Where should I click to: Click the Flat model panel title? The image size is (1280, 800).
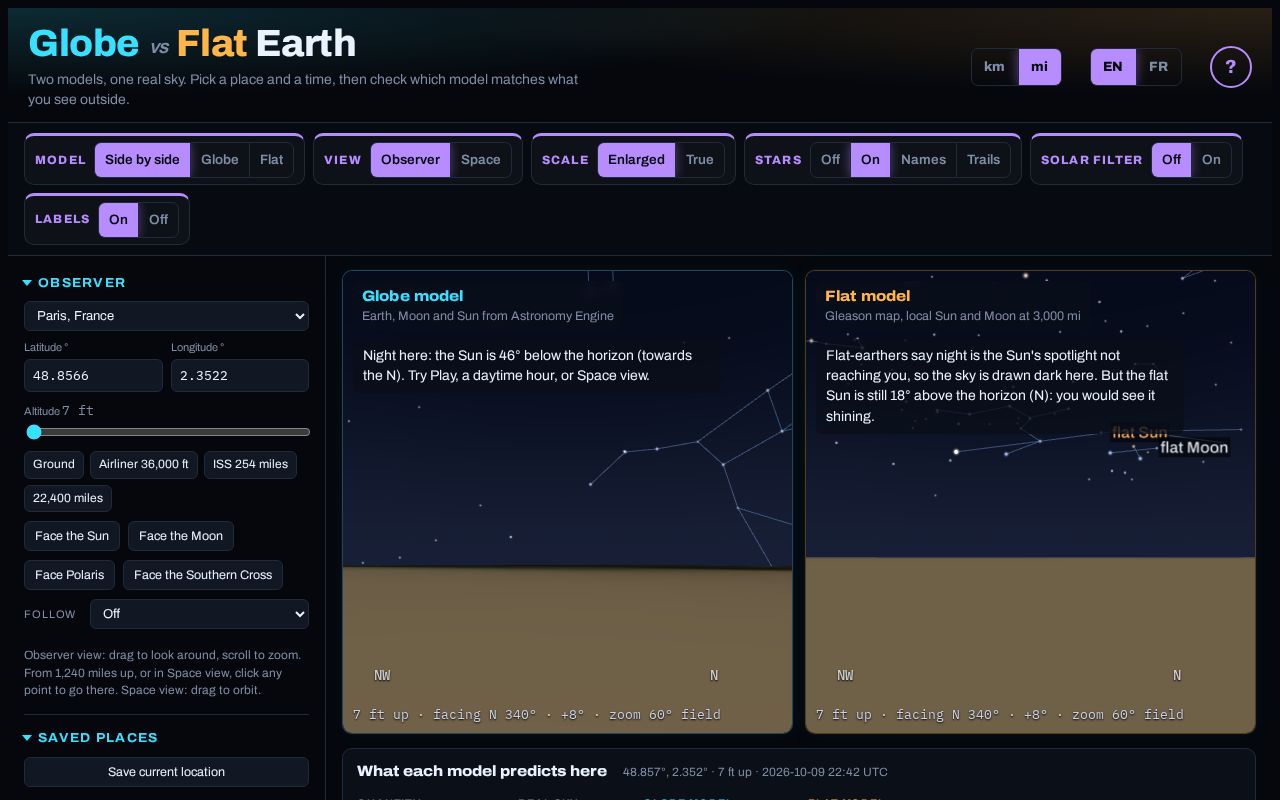(x=867, y=296)
